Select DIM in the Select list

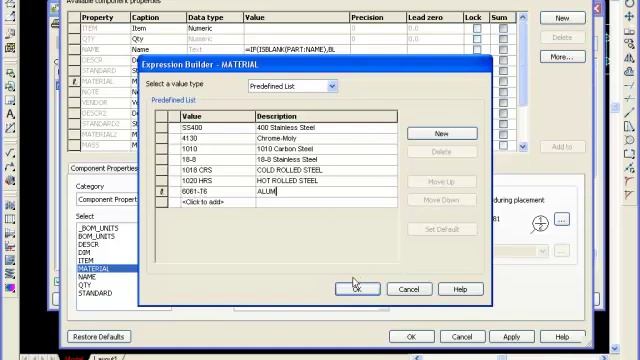tap(84, 253)
